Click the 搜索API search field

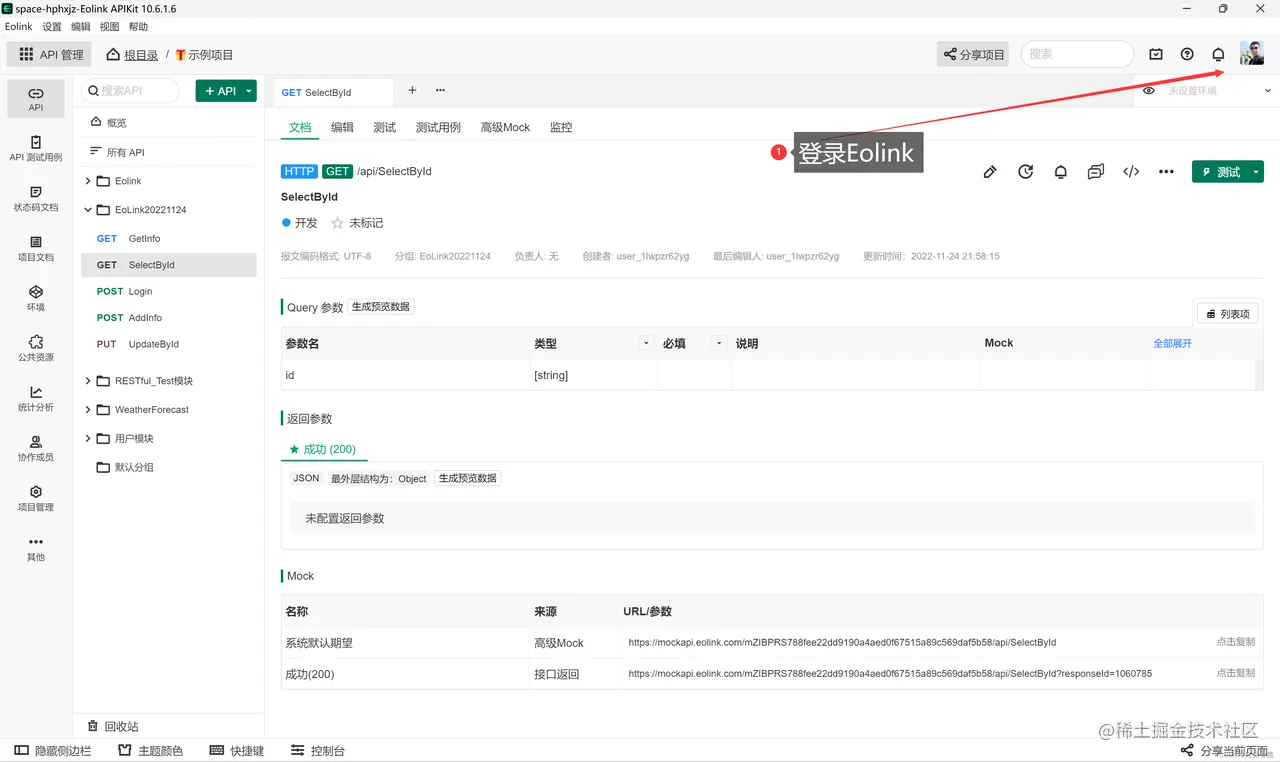130,91
